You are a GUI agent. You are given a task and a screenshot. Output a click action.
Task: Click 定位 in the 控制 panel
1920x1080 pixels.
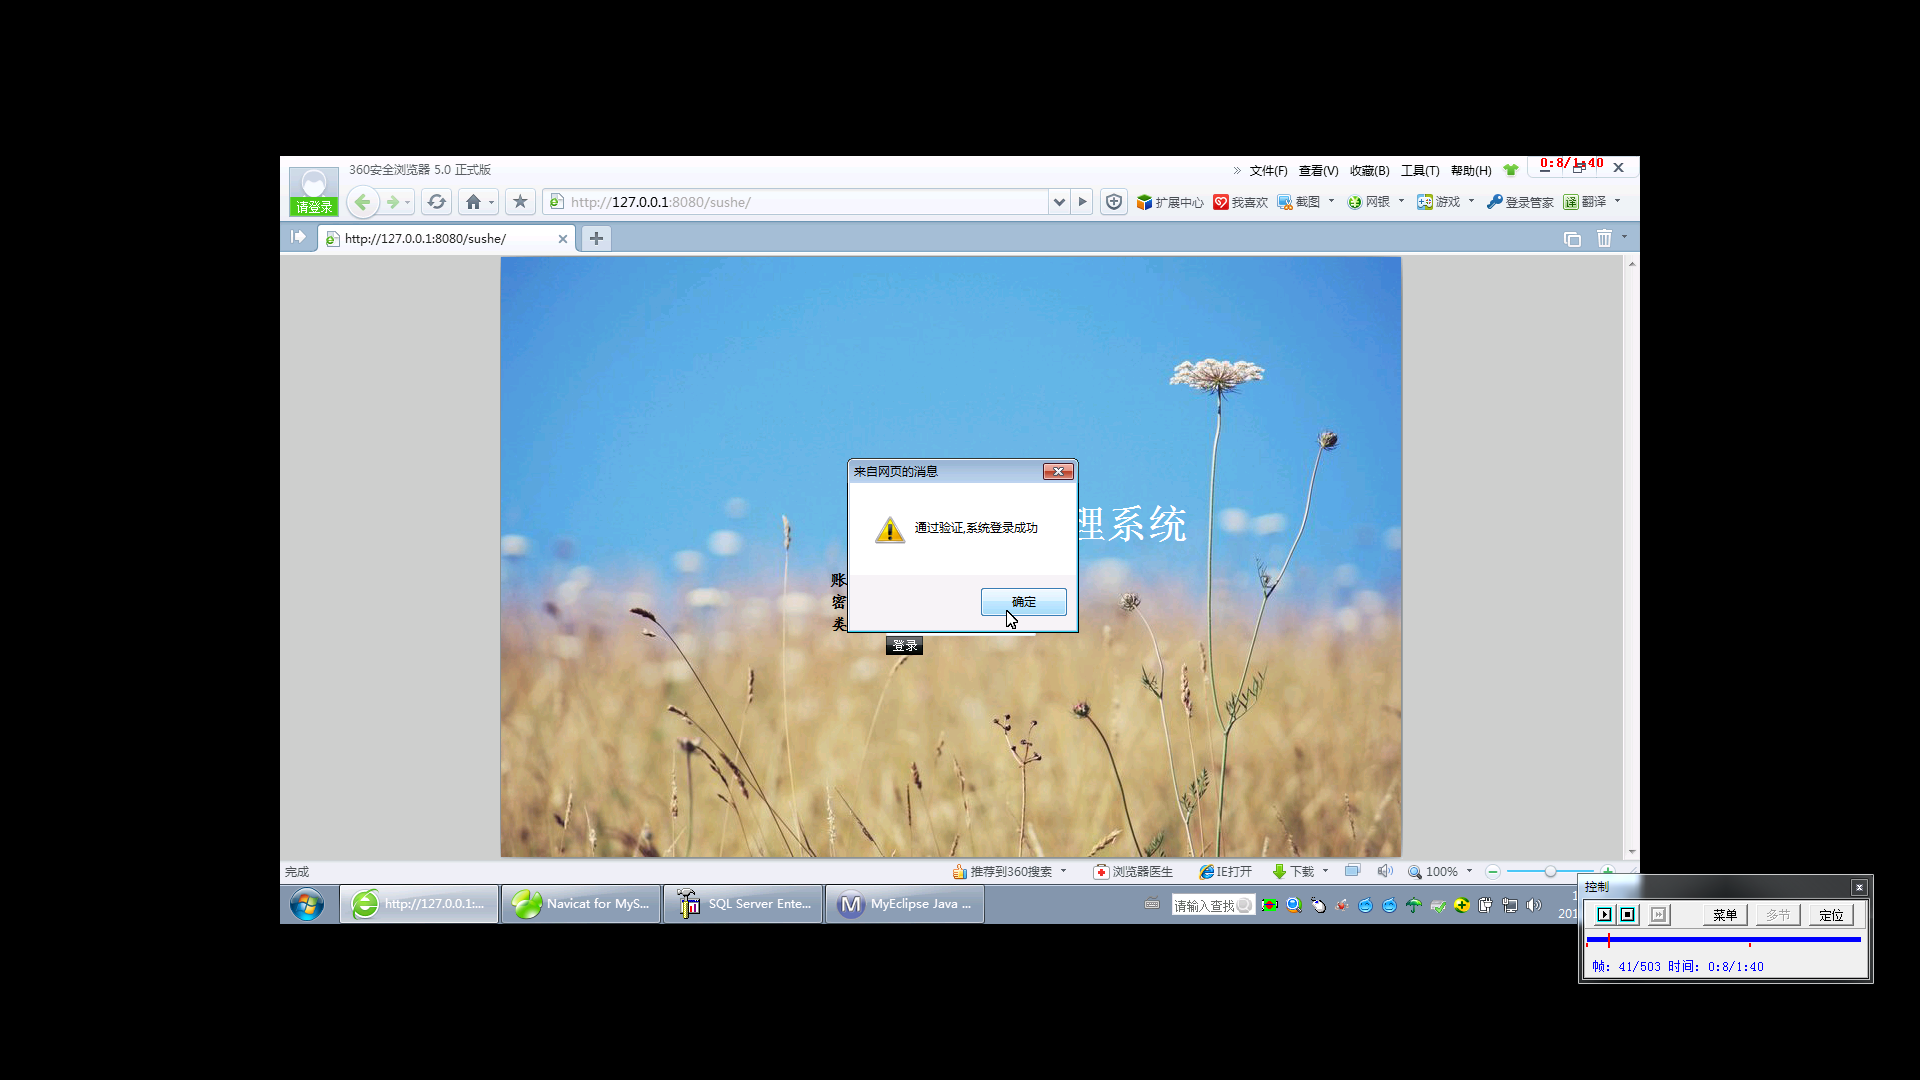(x=1831, y=915)
